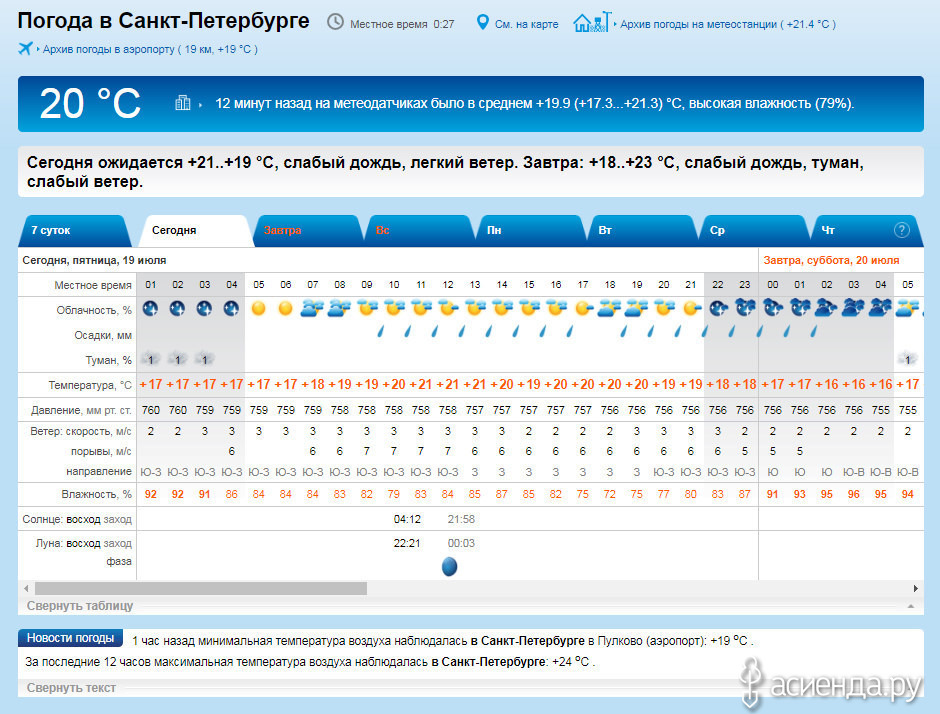This screenshot has height=714, width=940.
Task: Select the Сегодня tab
Action: click(195, 230)
